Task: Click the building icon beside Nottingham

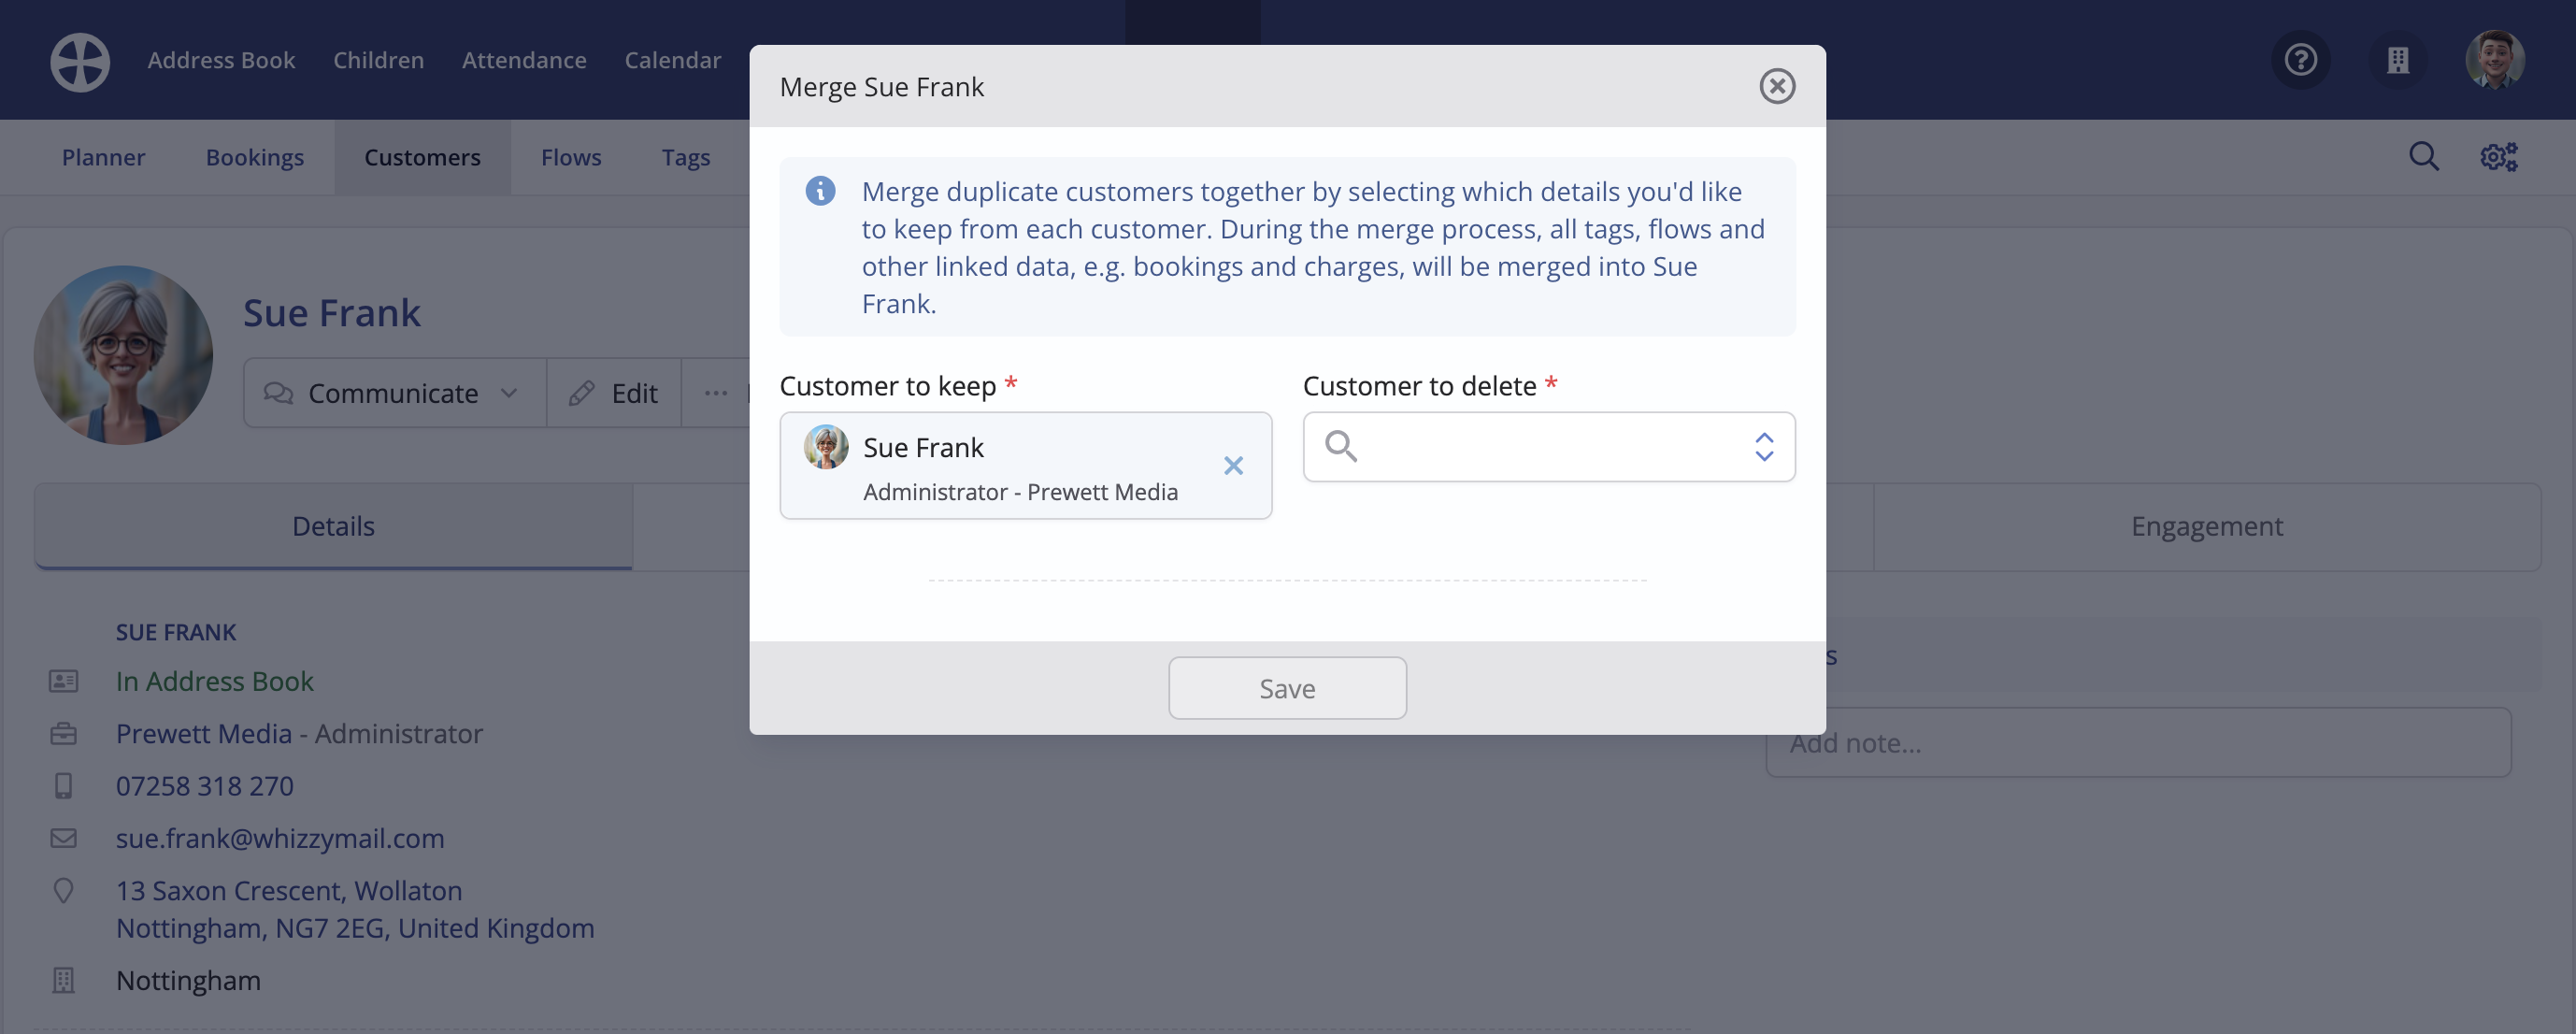Action: 63,981
